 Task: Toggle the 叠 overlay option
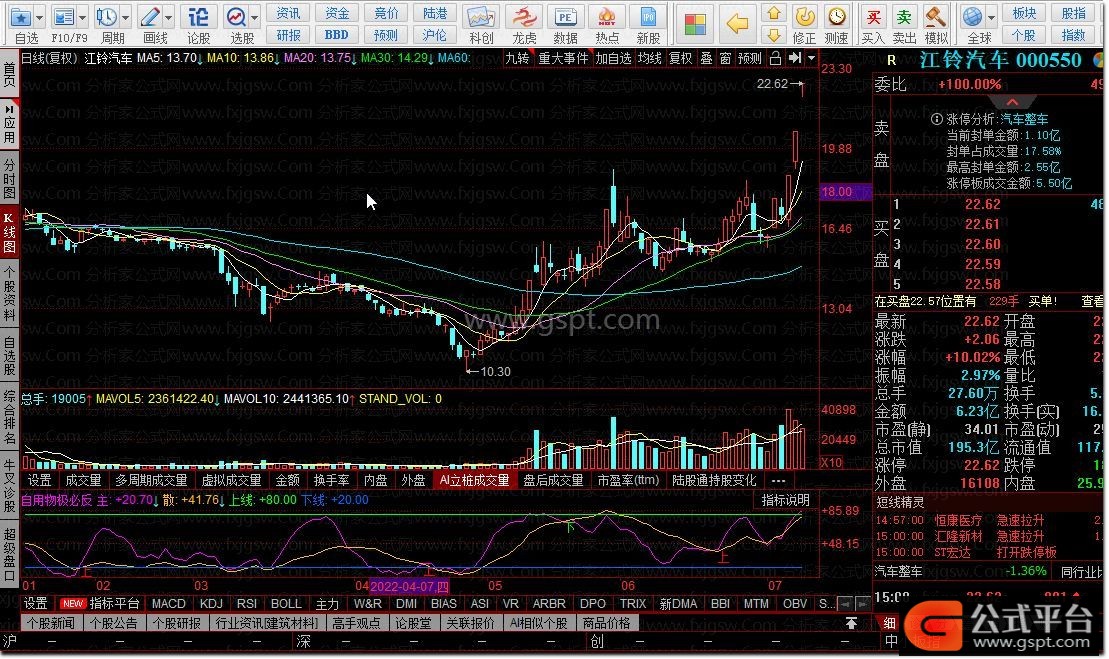(706, 58)
